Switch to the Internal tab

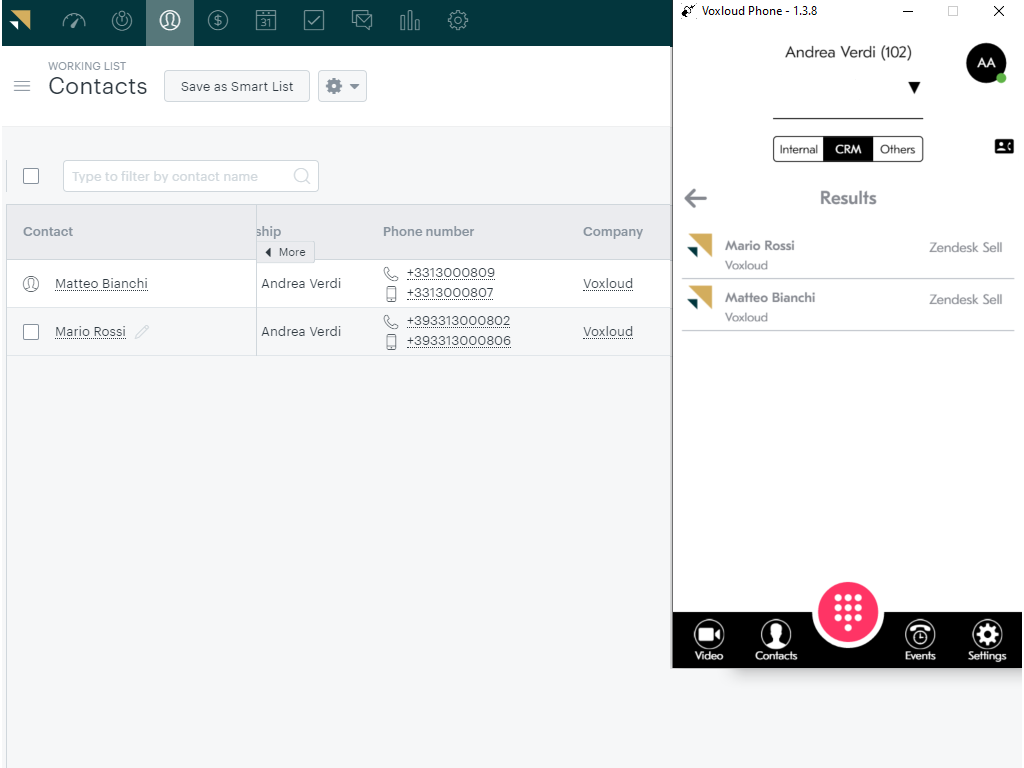pos(798,149)
